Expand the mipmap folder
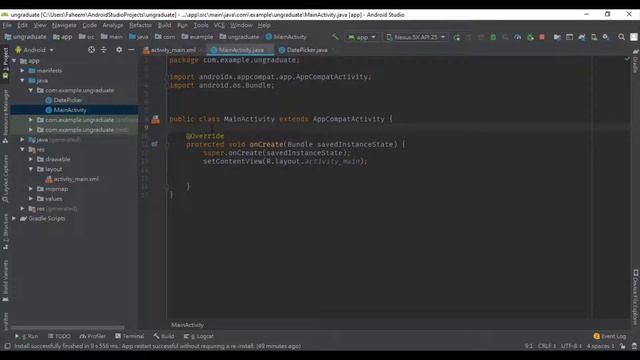Viewport: 640px width, 360px height. (x=31, y=189)
